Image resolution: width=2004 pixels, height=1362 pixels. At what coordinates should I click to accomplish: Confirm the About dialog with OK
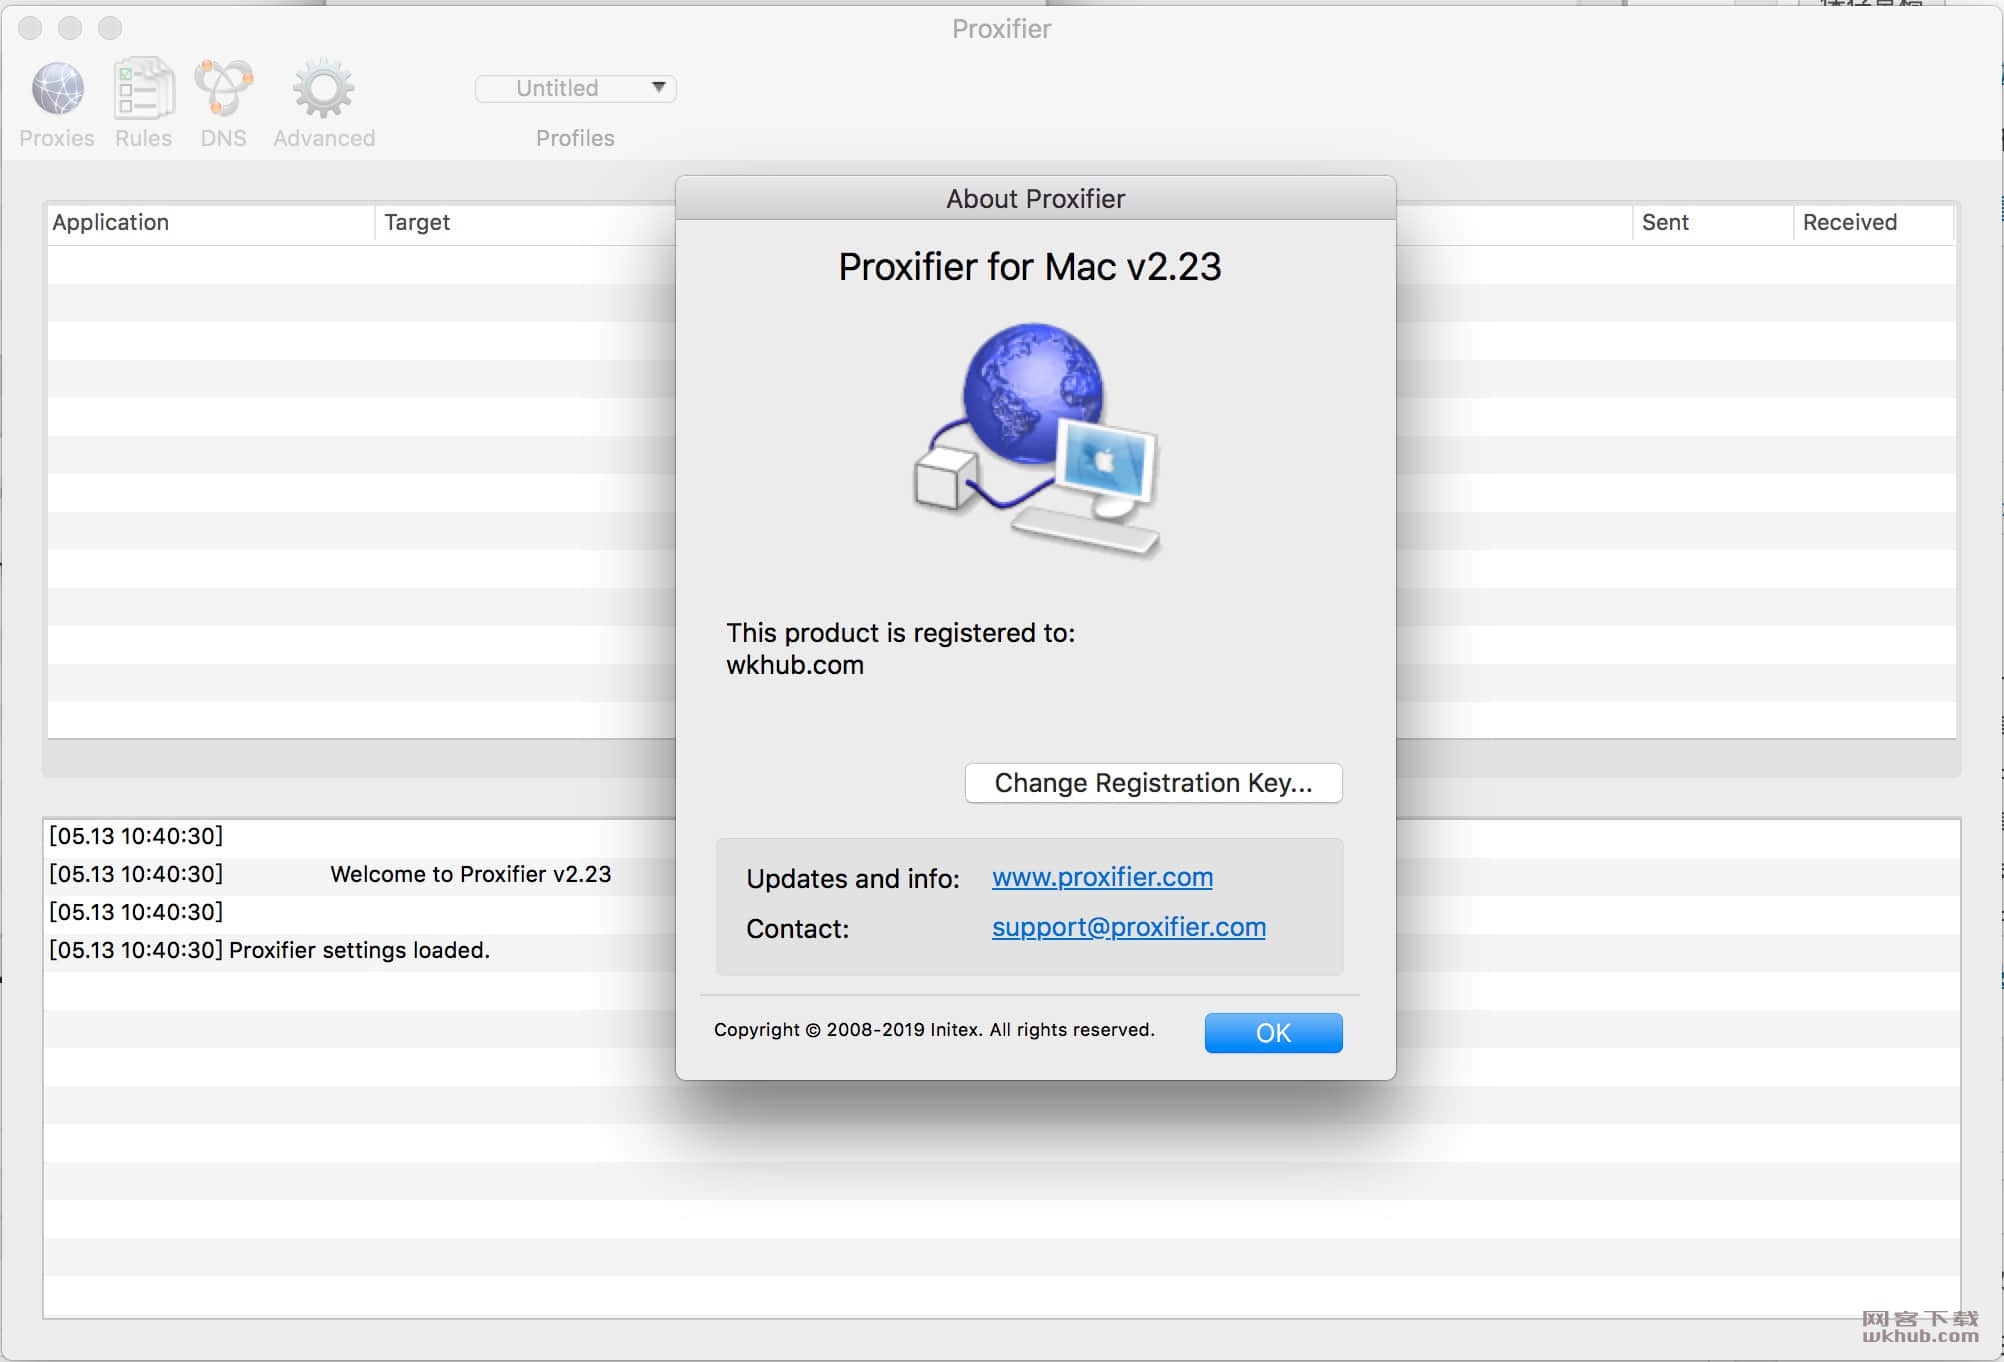pos(1273,1033)
